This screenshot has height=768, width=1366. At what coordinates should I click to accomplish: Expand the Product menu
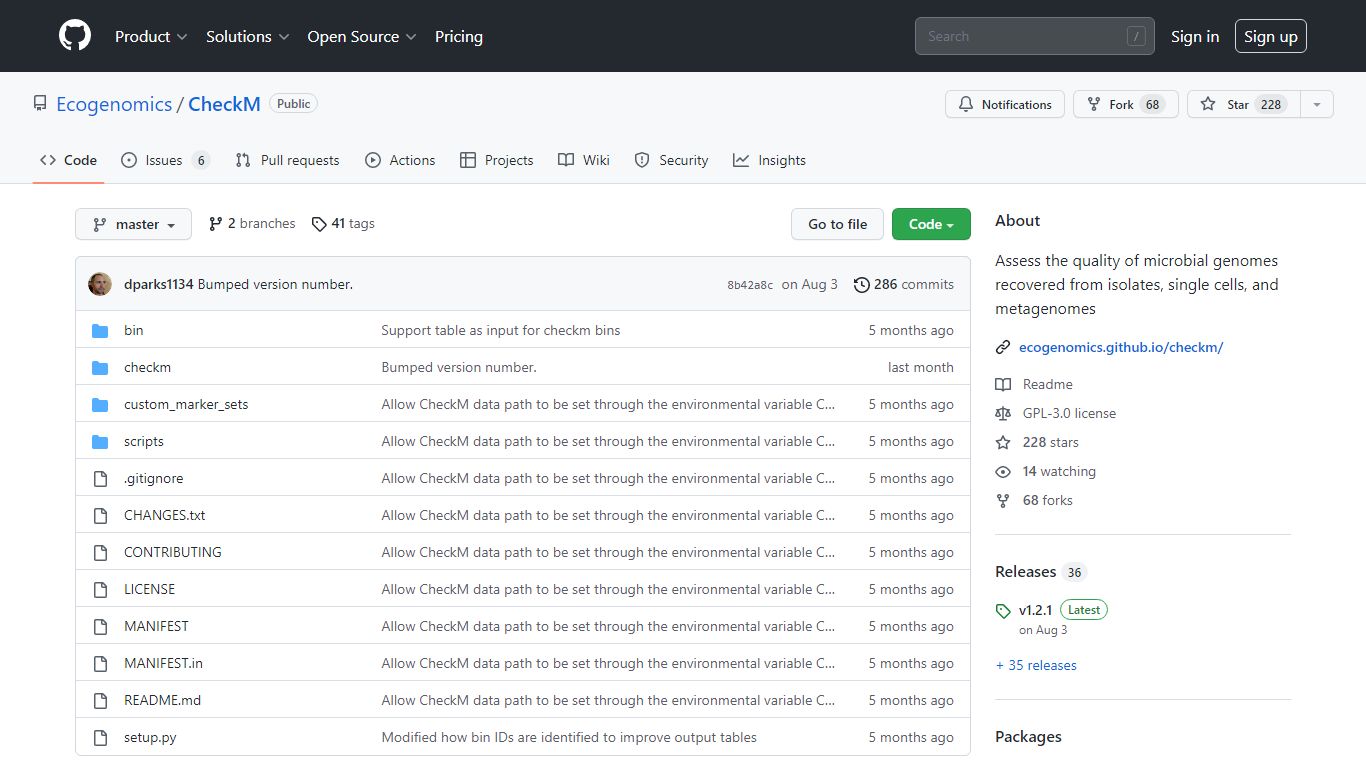pyautogui.click(x=151, y=36)
